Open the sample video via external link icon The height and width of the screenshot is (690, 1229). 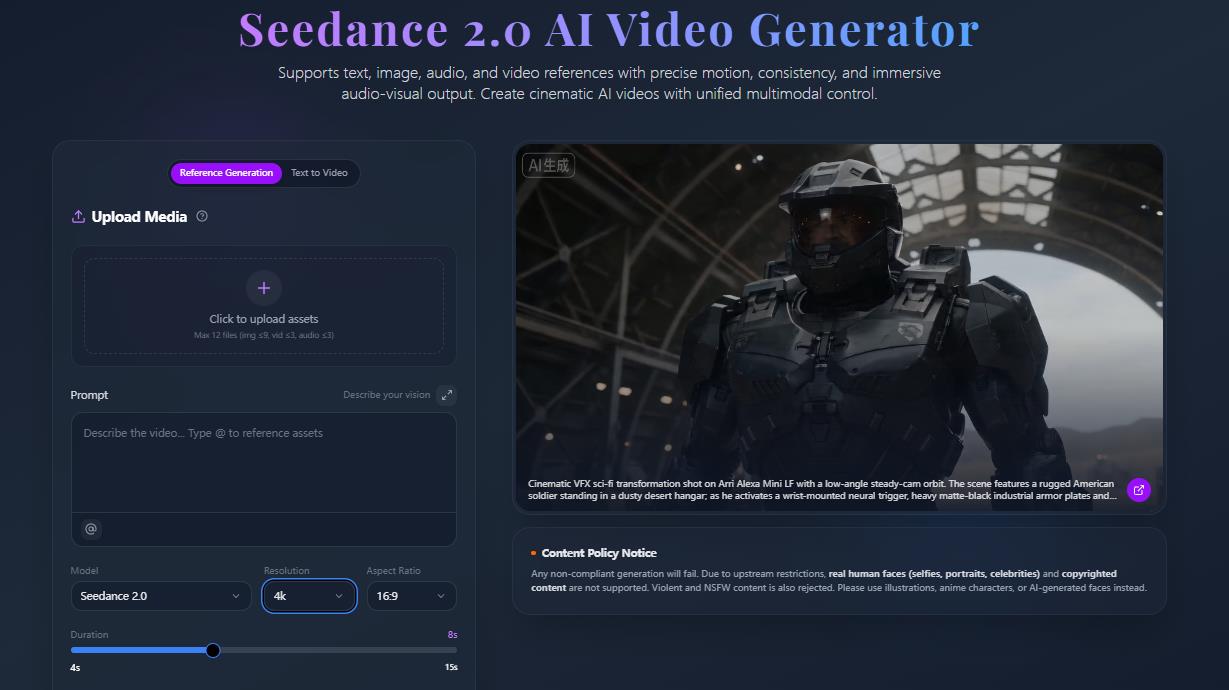[1138, 490]
